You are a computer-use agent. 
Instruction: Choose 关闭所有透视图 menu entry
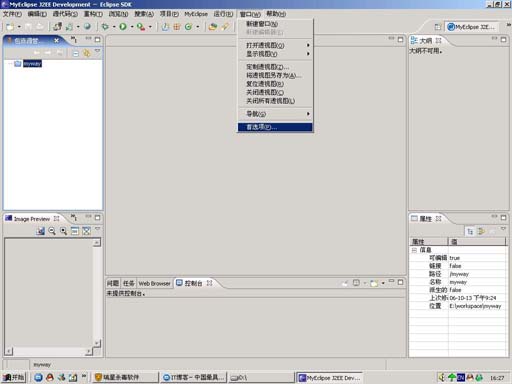coord(275,101)
